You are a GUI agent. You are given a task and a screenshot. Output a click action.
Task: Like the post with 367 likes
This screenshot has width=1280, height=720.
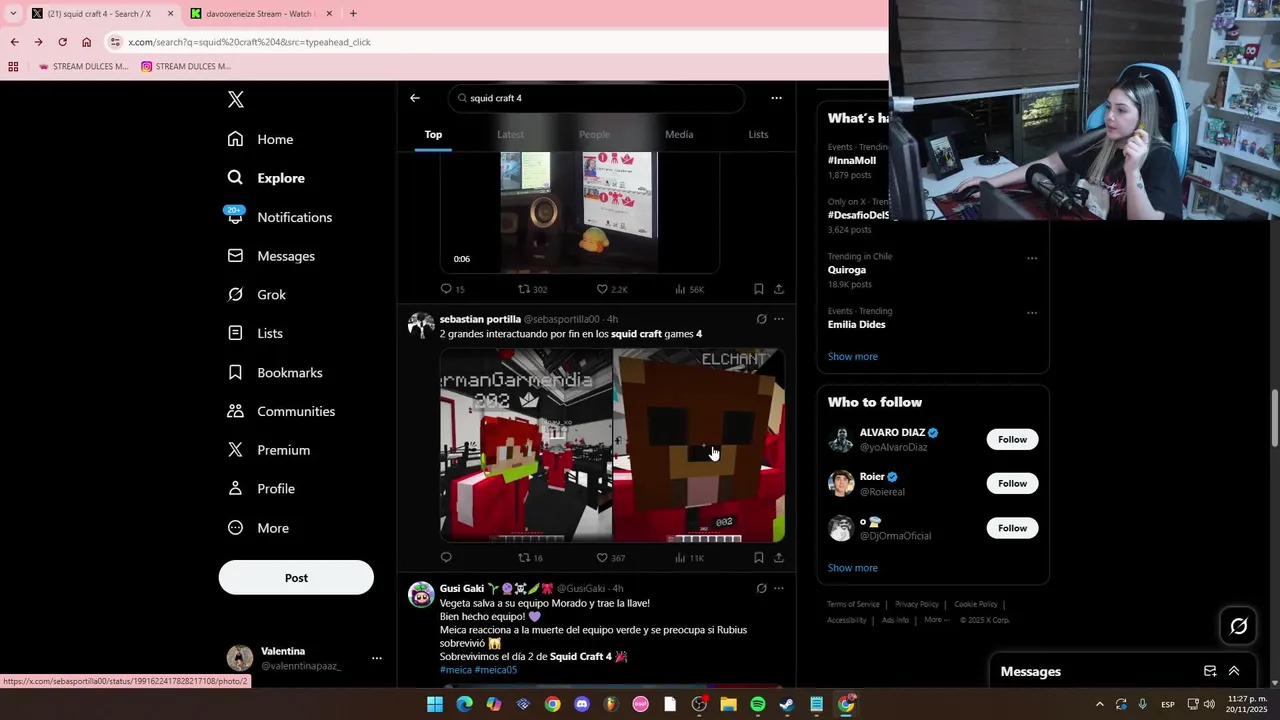click(x=611, y=558)
